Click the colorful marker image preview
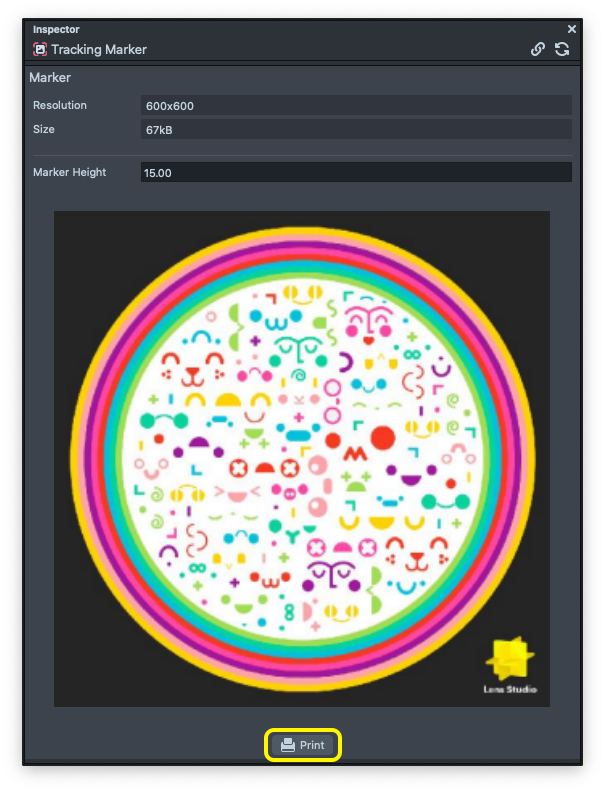 click(x=301, y=459)
